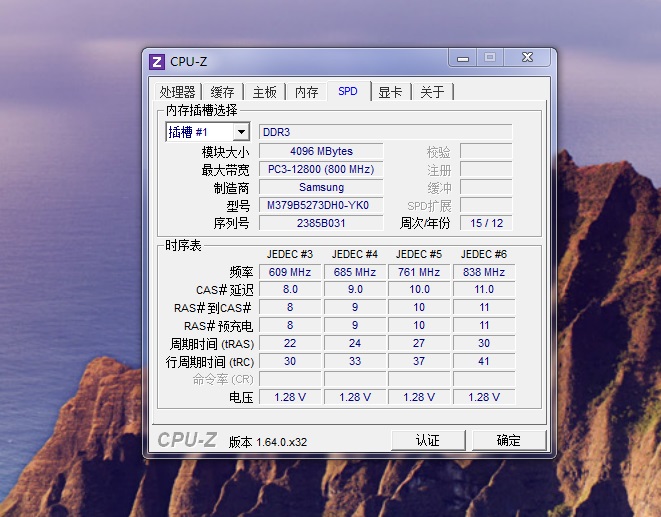Click the 版本 1.64.0.x32 version text
Image resolution: width=661 pixels, height=517 pixels.
point(268,442)
